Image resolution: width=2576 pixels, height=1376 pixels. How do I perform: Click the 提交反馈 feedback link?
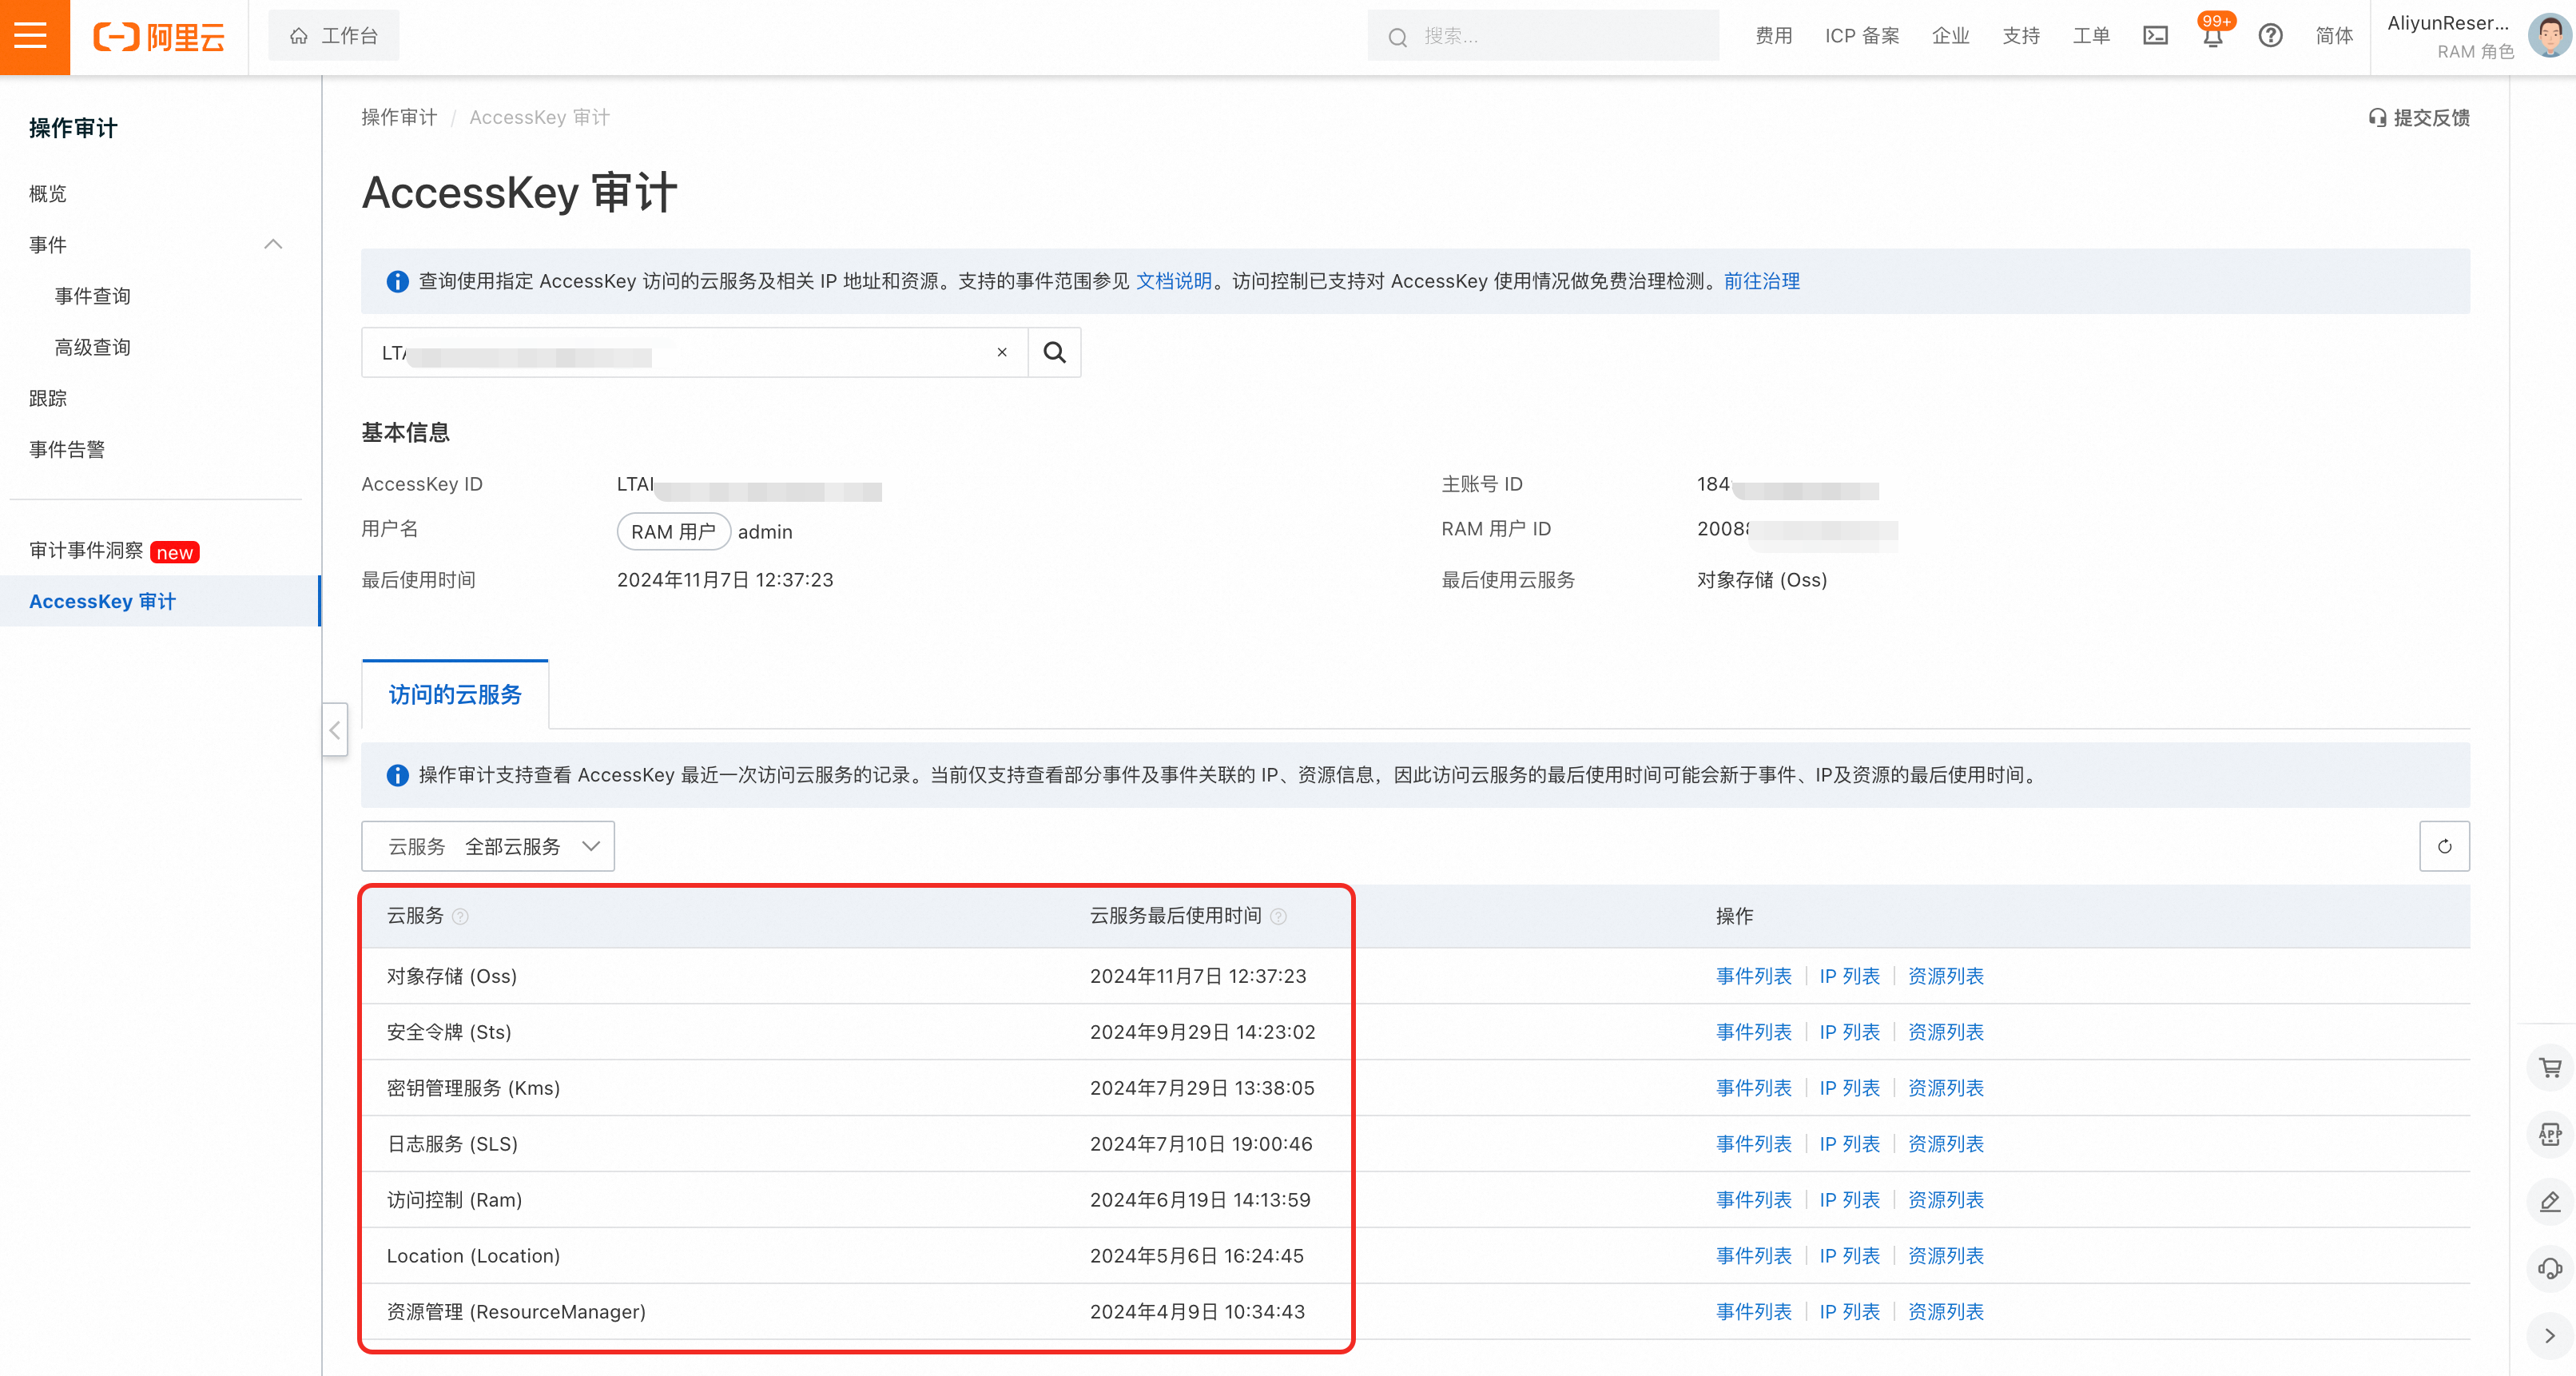(x=2419, y=118)
